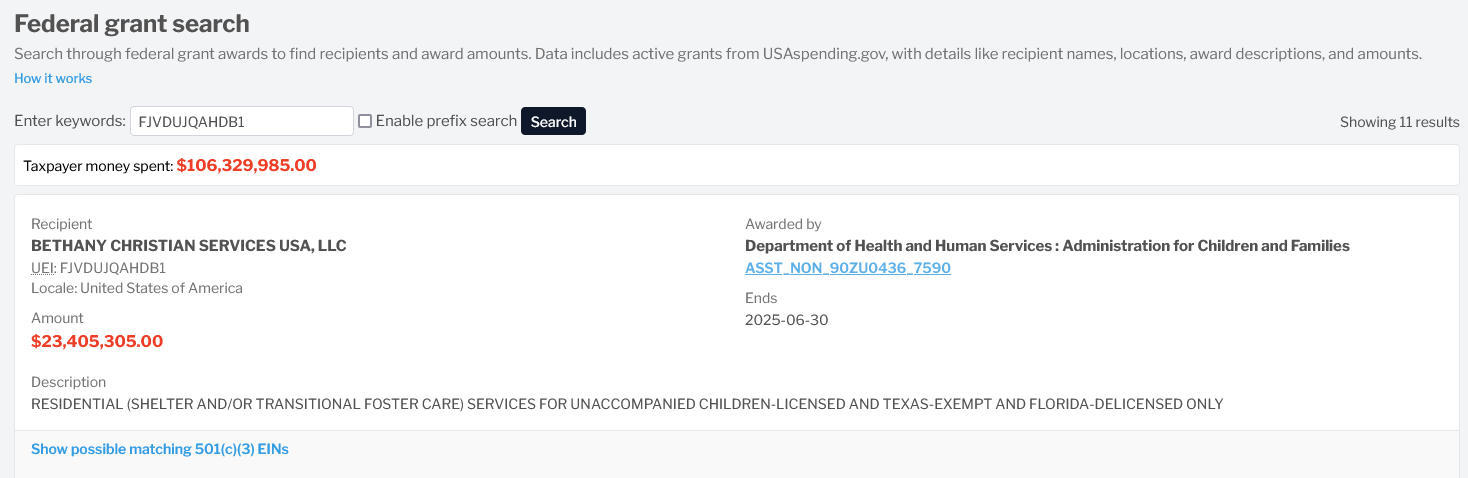The height and width of the screenshot is (478, 1468).
Task: Click the grant description starting 'RESIDENTIAL (SHELTER'
Action: coord(627,404)
